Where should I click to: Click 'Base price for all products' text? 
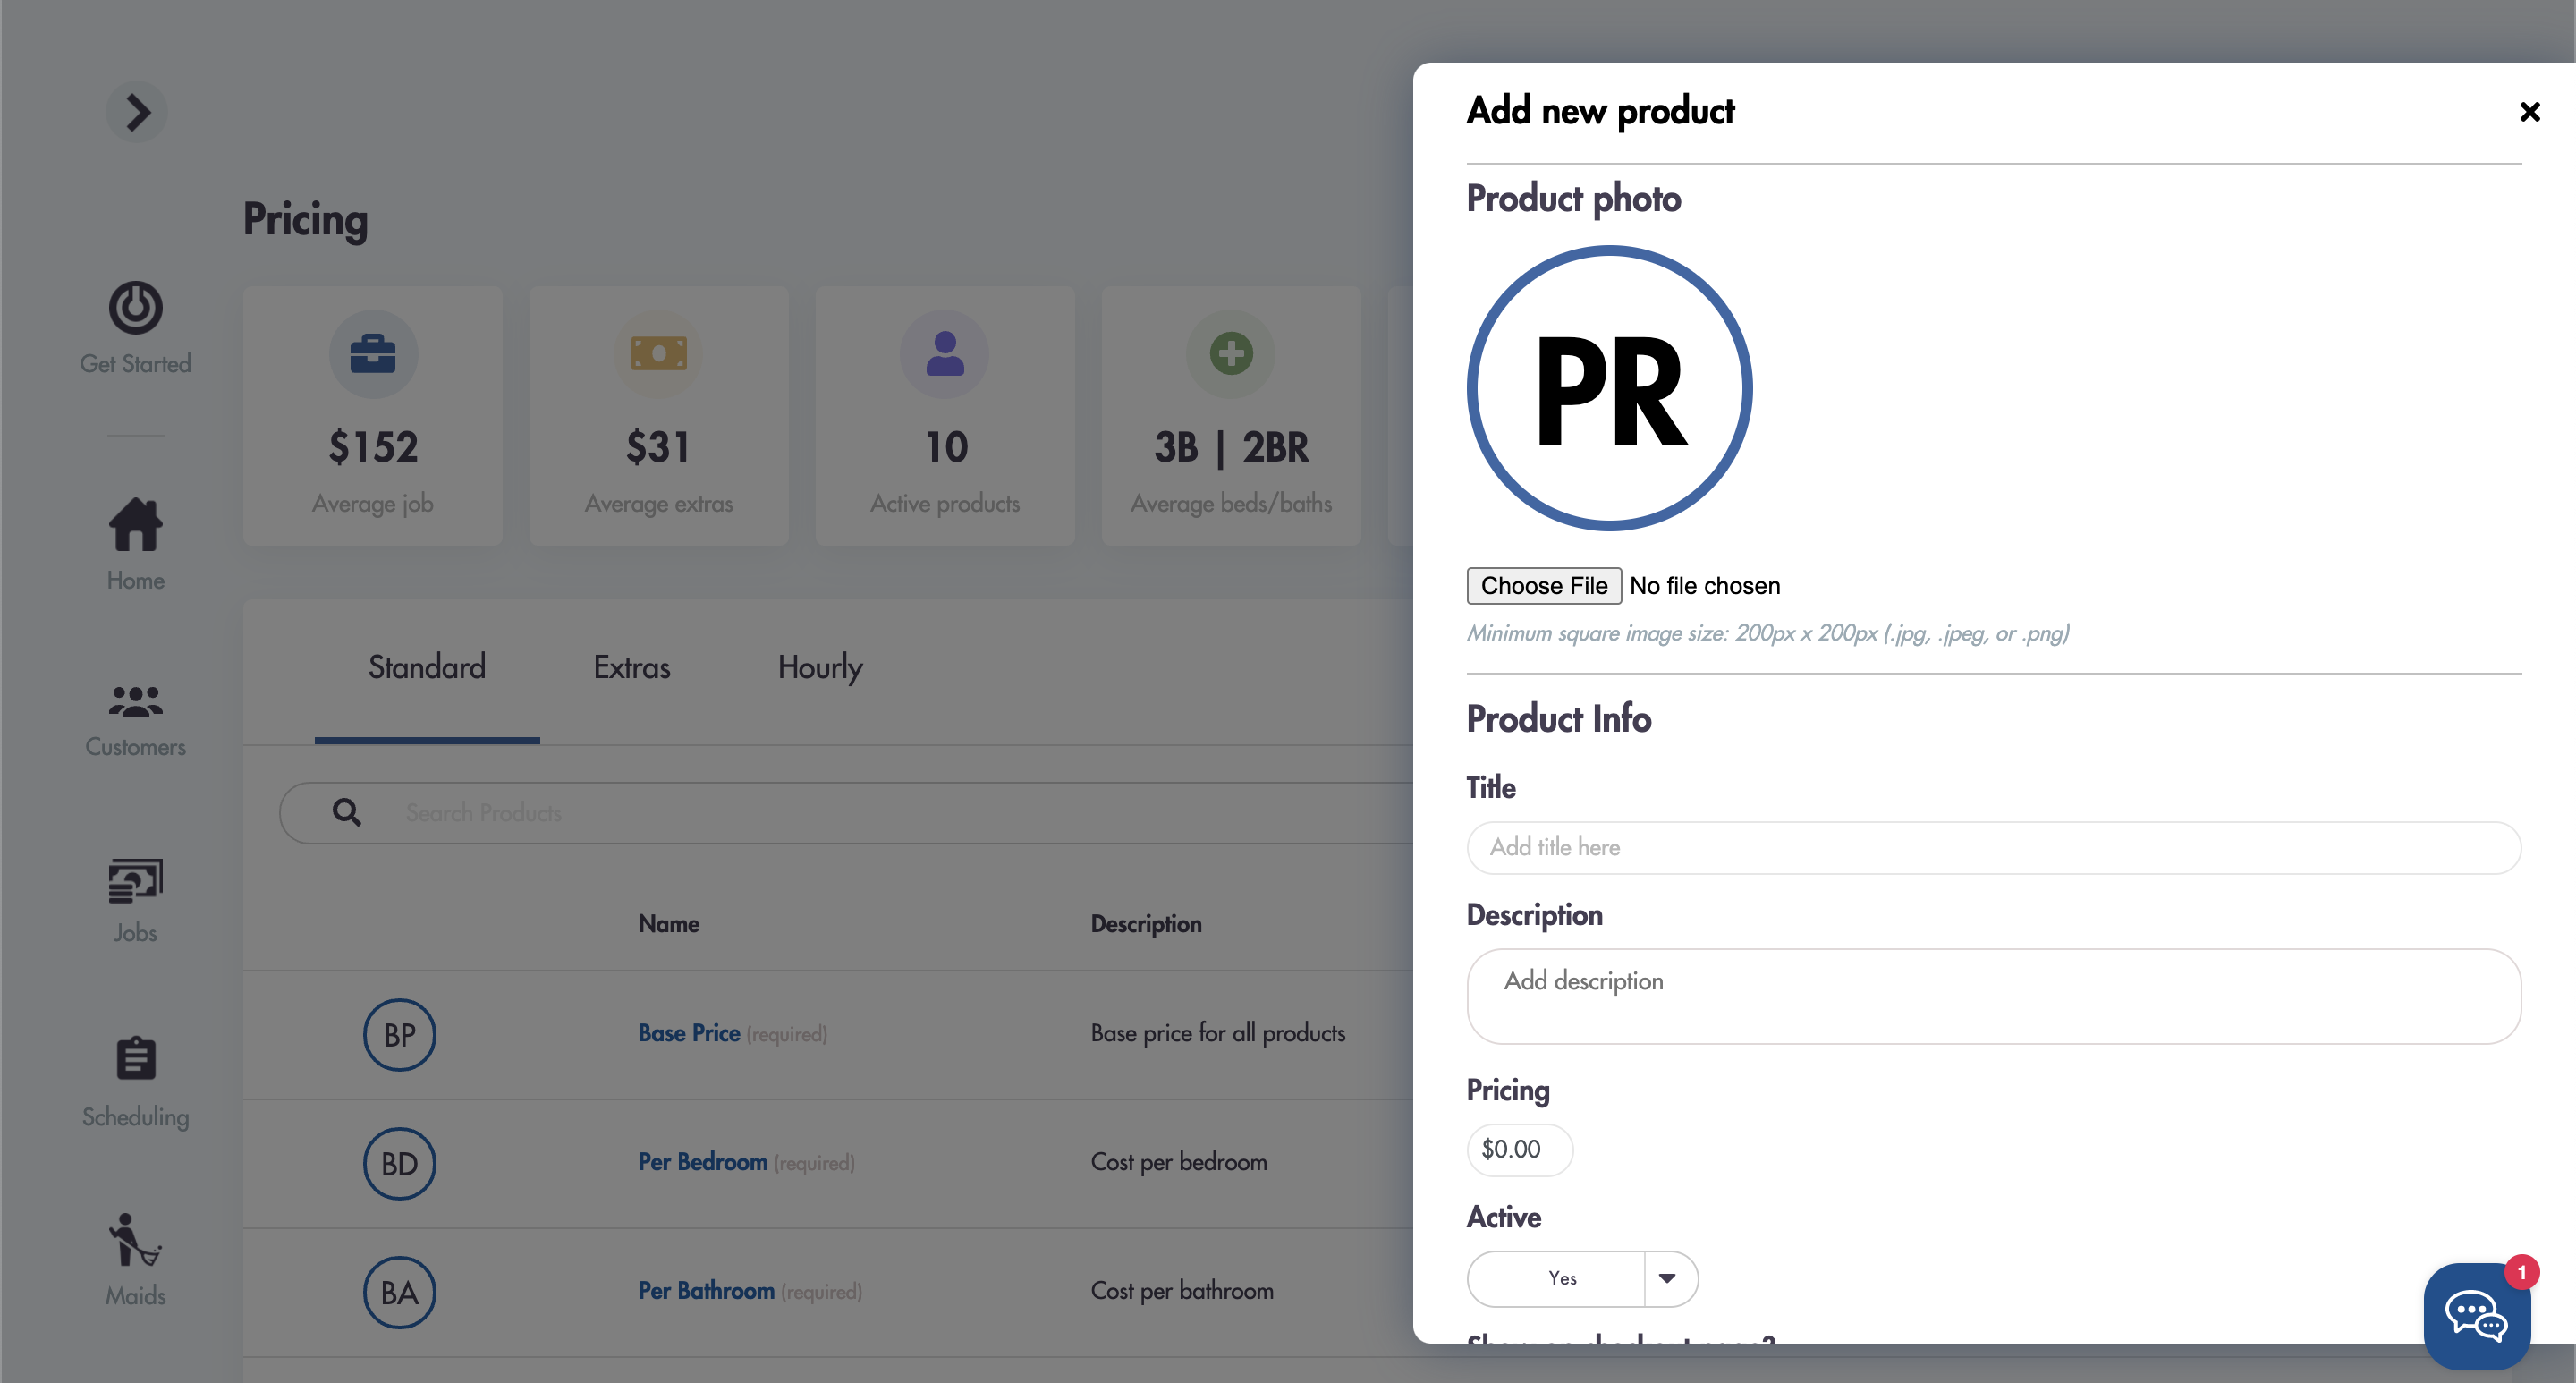tap(1217, 1033)
